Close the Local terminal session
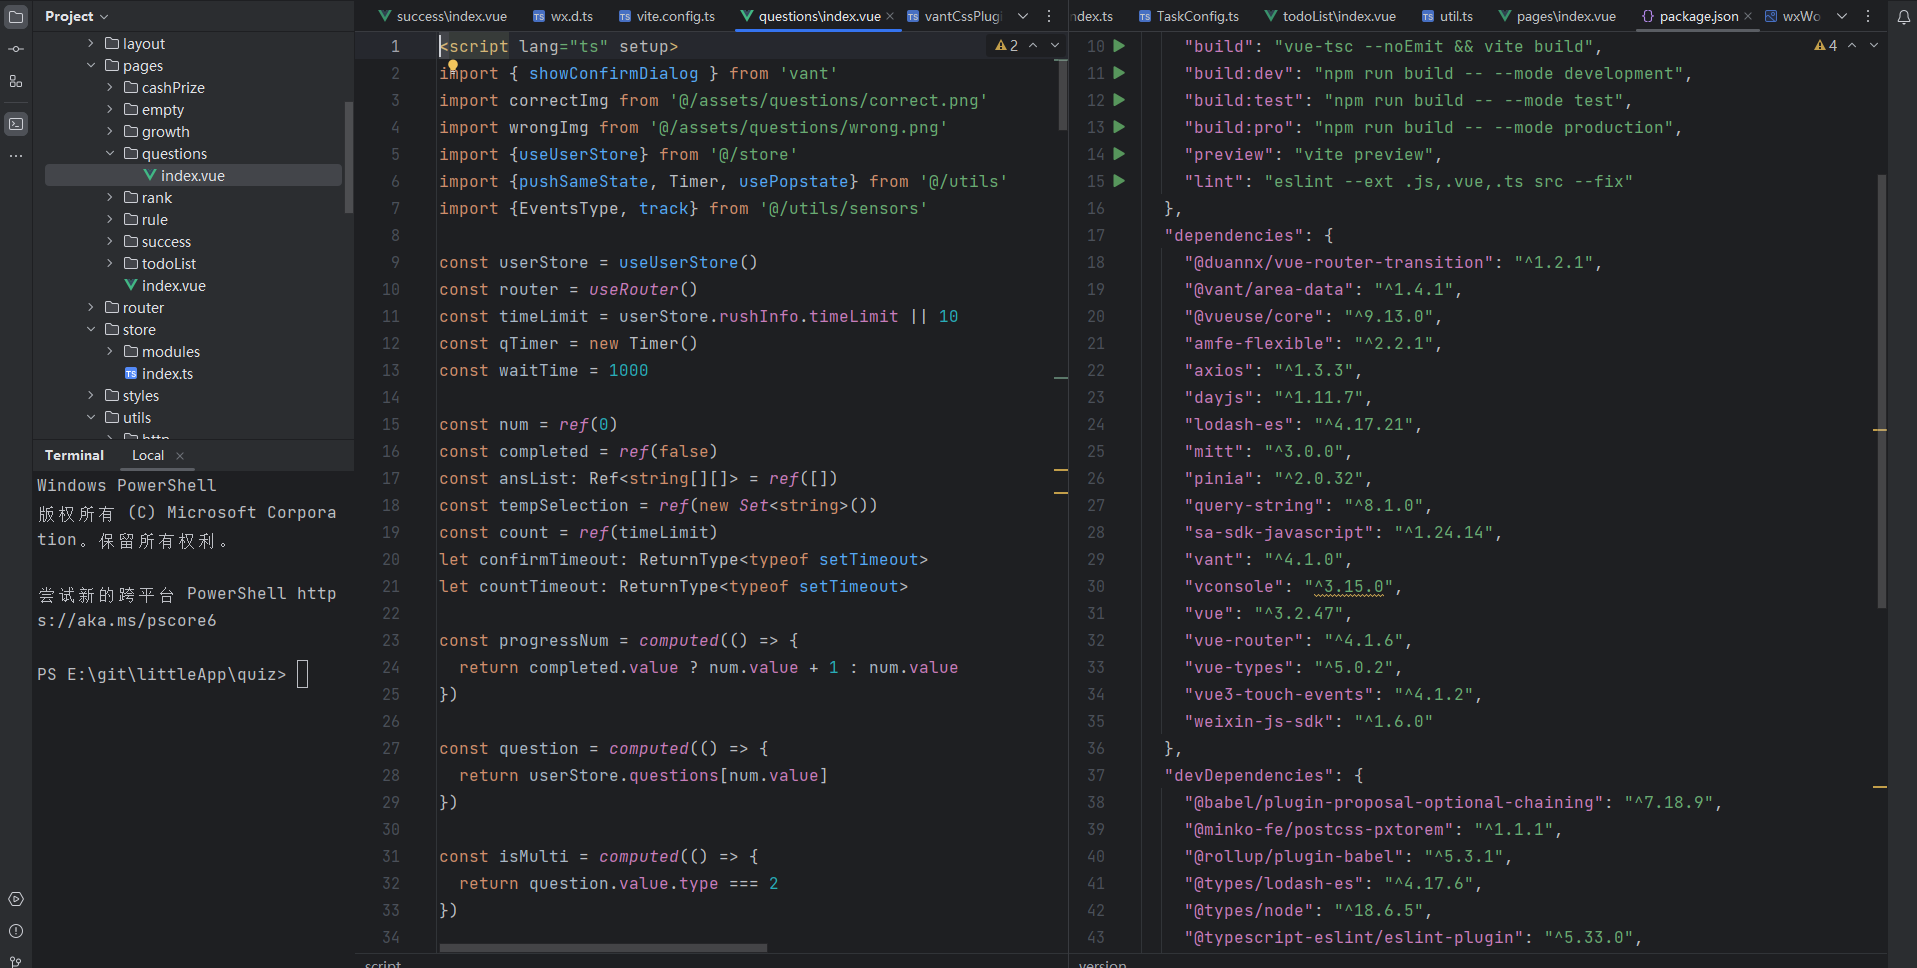Screen dimensions: 1917x968 180,456
